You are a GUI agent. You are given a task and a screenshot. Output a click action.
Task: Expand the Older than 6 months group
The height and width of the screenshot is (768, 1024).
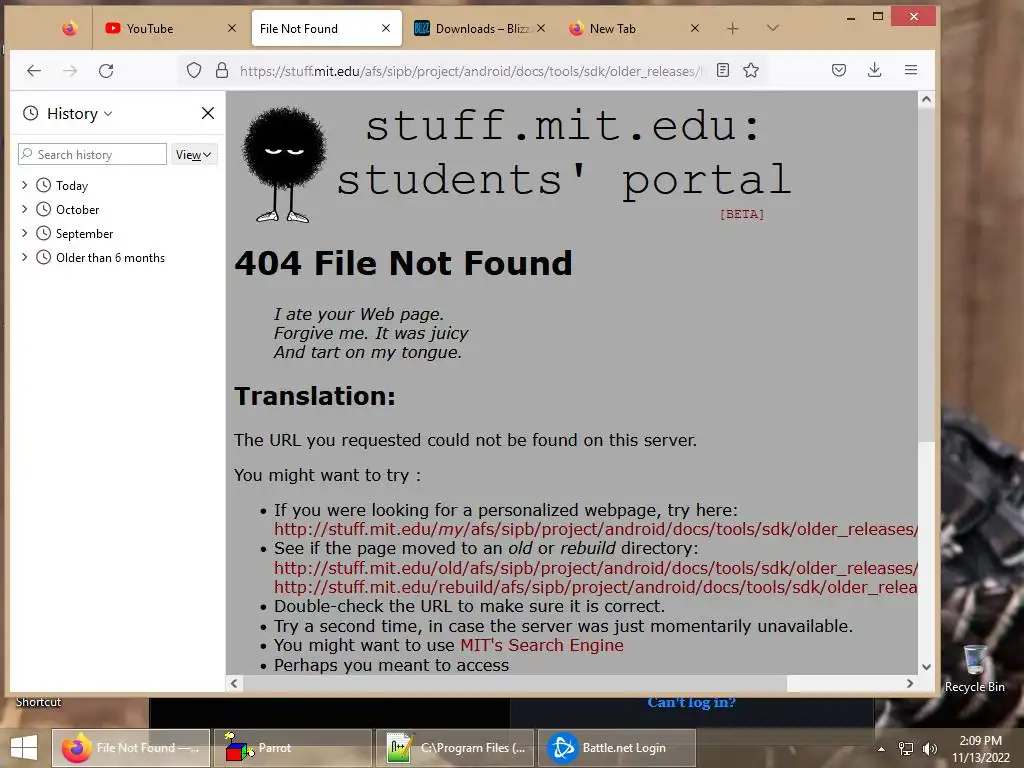coord(24,257)
